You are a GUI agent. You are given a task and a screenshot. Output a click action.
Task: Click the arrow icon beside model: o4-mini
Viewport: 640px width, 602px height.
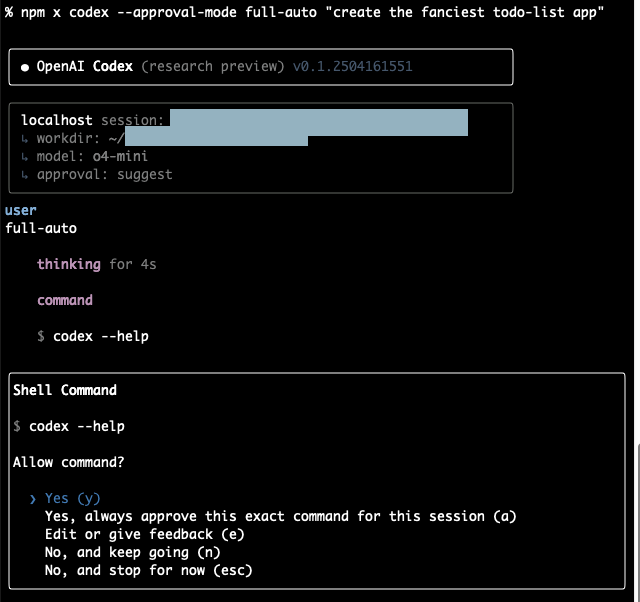[24, 157]
